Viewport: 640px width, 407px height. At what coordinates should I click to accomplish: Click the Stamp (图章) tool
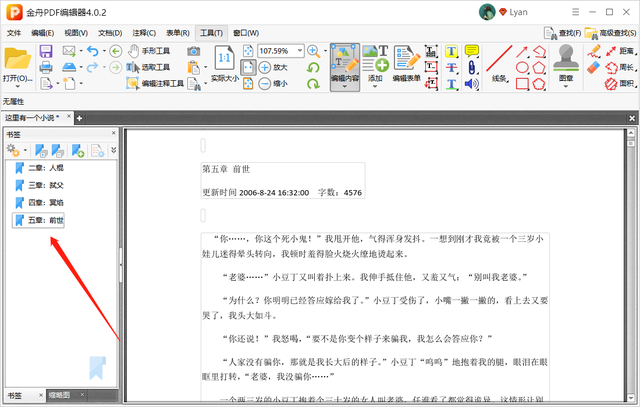click(x=566, y=62)
